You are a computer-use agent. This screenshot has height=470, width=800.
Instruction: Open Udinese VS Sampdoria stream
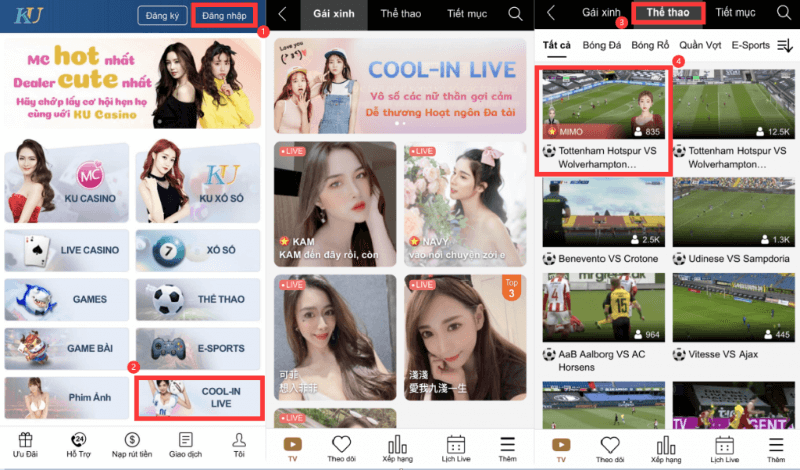734,221
